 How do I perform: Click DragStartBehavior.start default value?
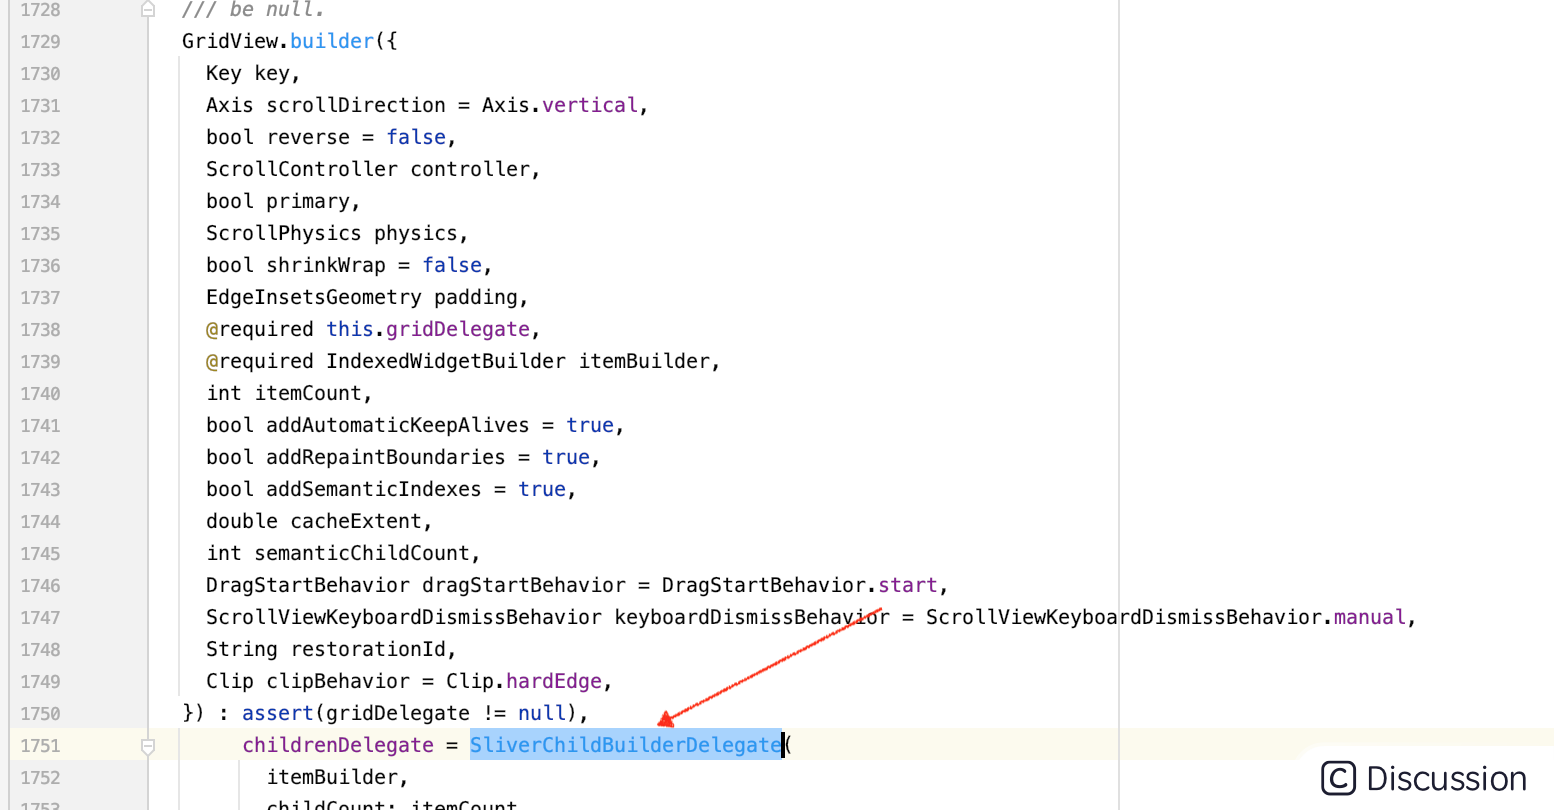(x=800, y=585)
